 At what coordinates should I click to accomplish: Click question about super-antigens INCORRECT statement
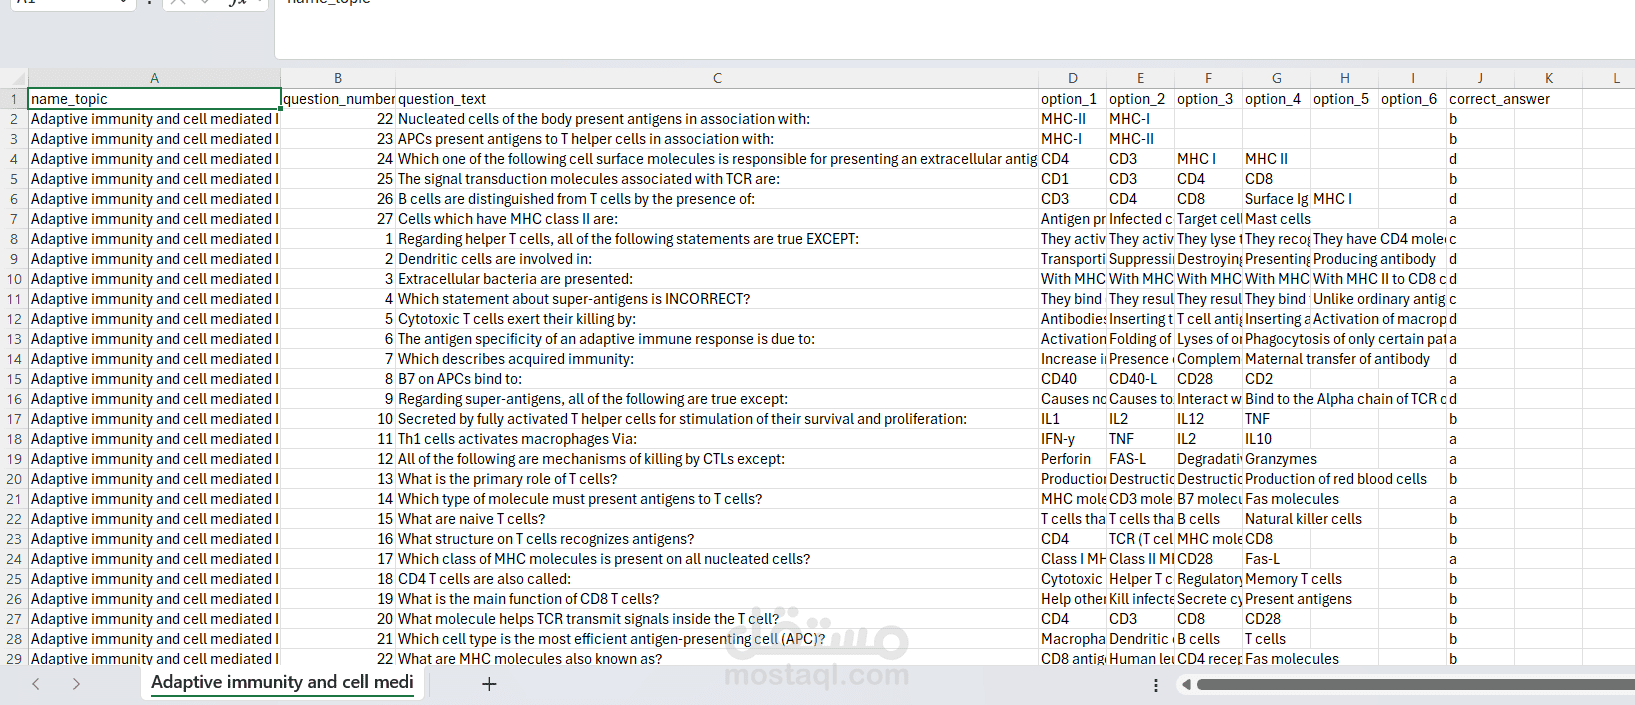[x=717, y=299]
